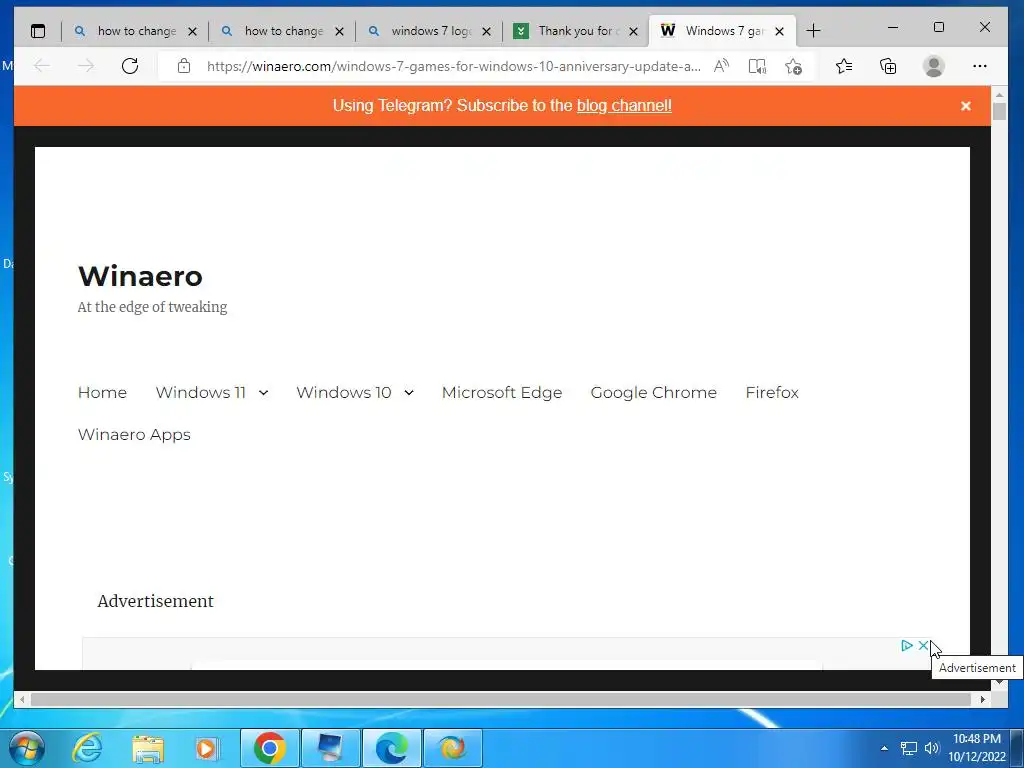Open the Windows Start orb

(27, 748)
